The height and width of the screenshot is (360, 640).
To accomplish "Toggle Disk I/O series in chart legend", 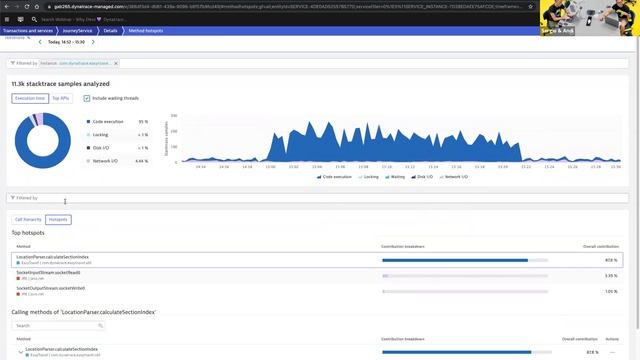I will click(x=422, y=177).
